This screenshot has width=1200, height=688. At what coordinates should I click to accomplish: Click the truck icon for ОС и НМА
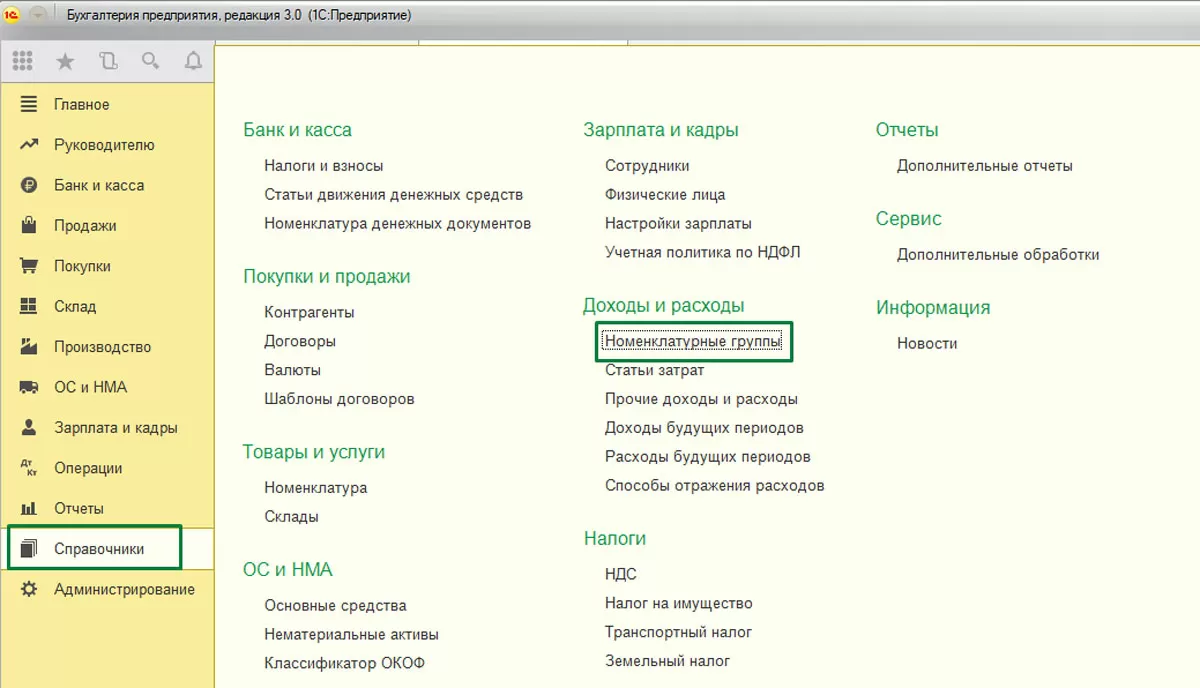tap(29, 387)
